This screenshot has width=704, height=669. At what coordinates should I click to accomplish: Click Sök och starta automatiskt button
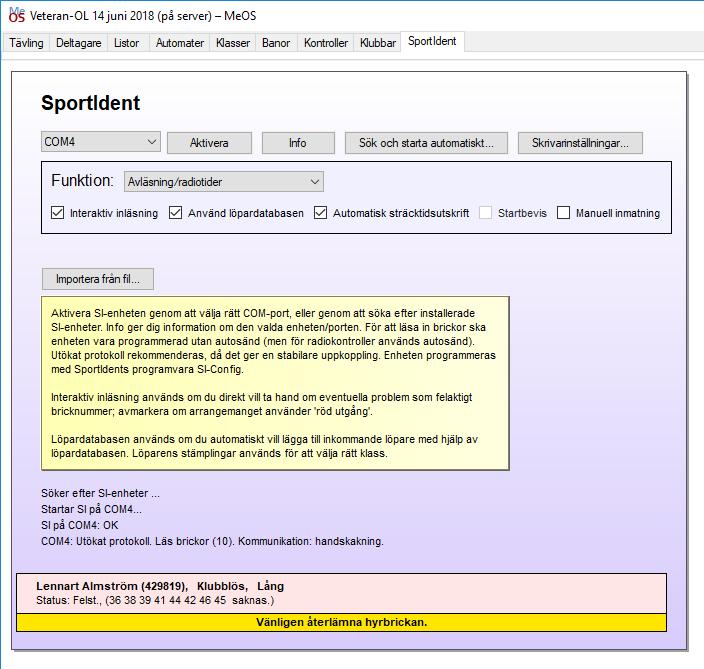pyautogui.click(x=426, y=143)
